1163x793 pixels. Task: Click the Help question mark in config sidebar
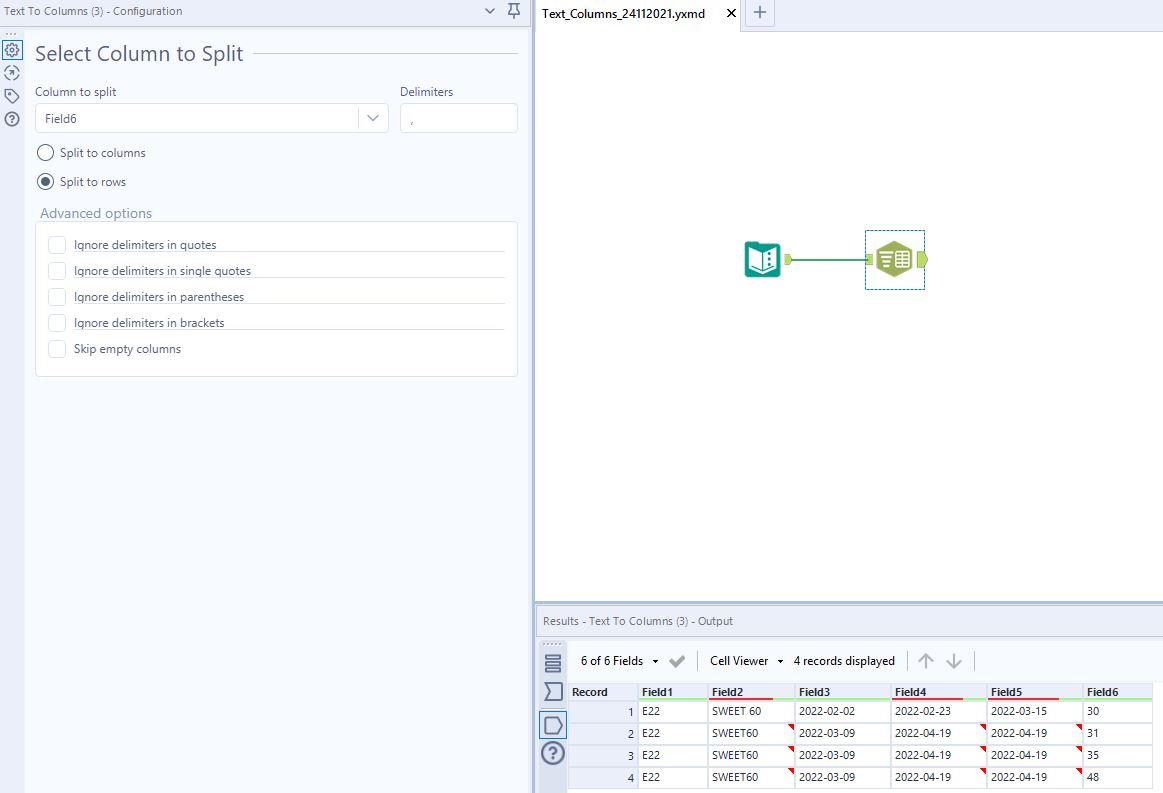pos(12,119)
